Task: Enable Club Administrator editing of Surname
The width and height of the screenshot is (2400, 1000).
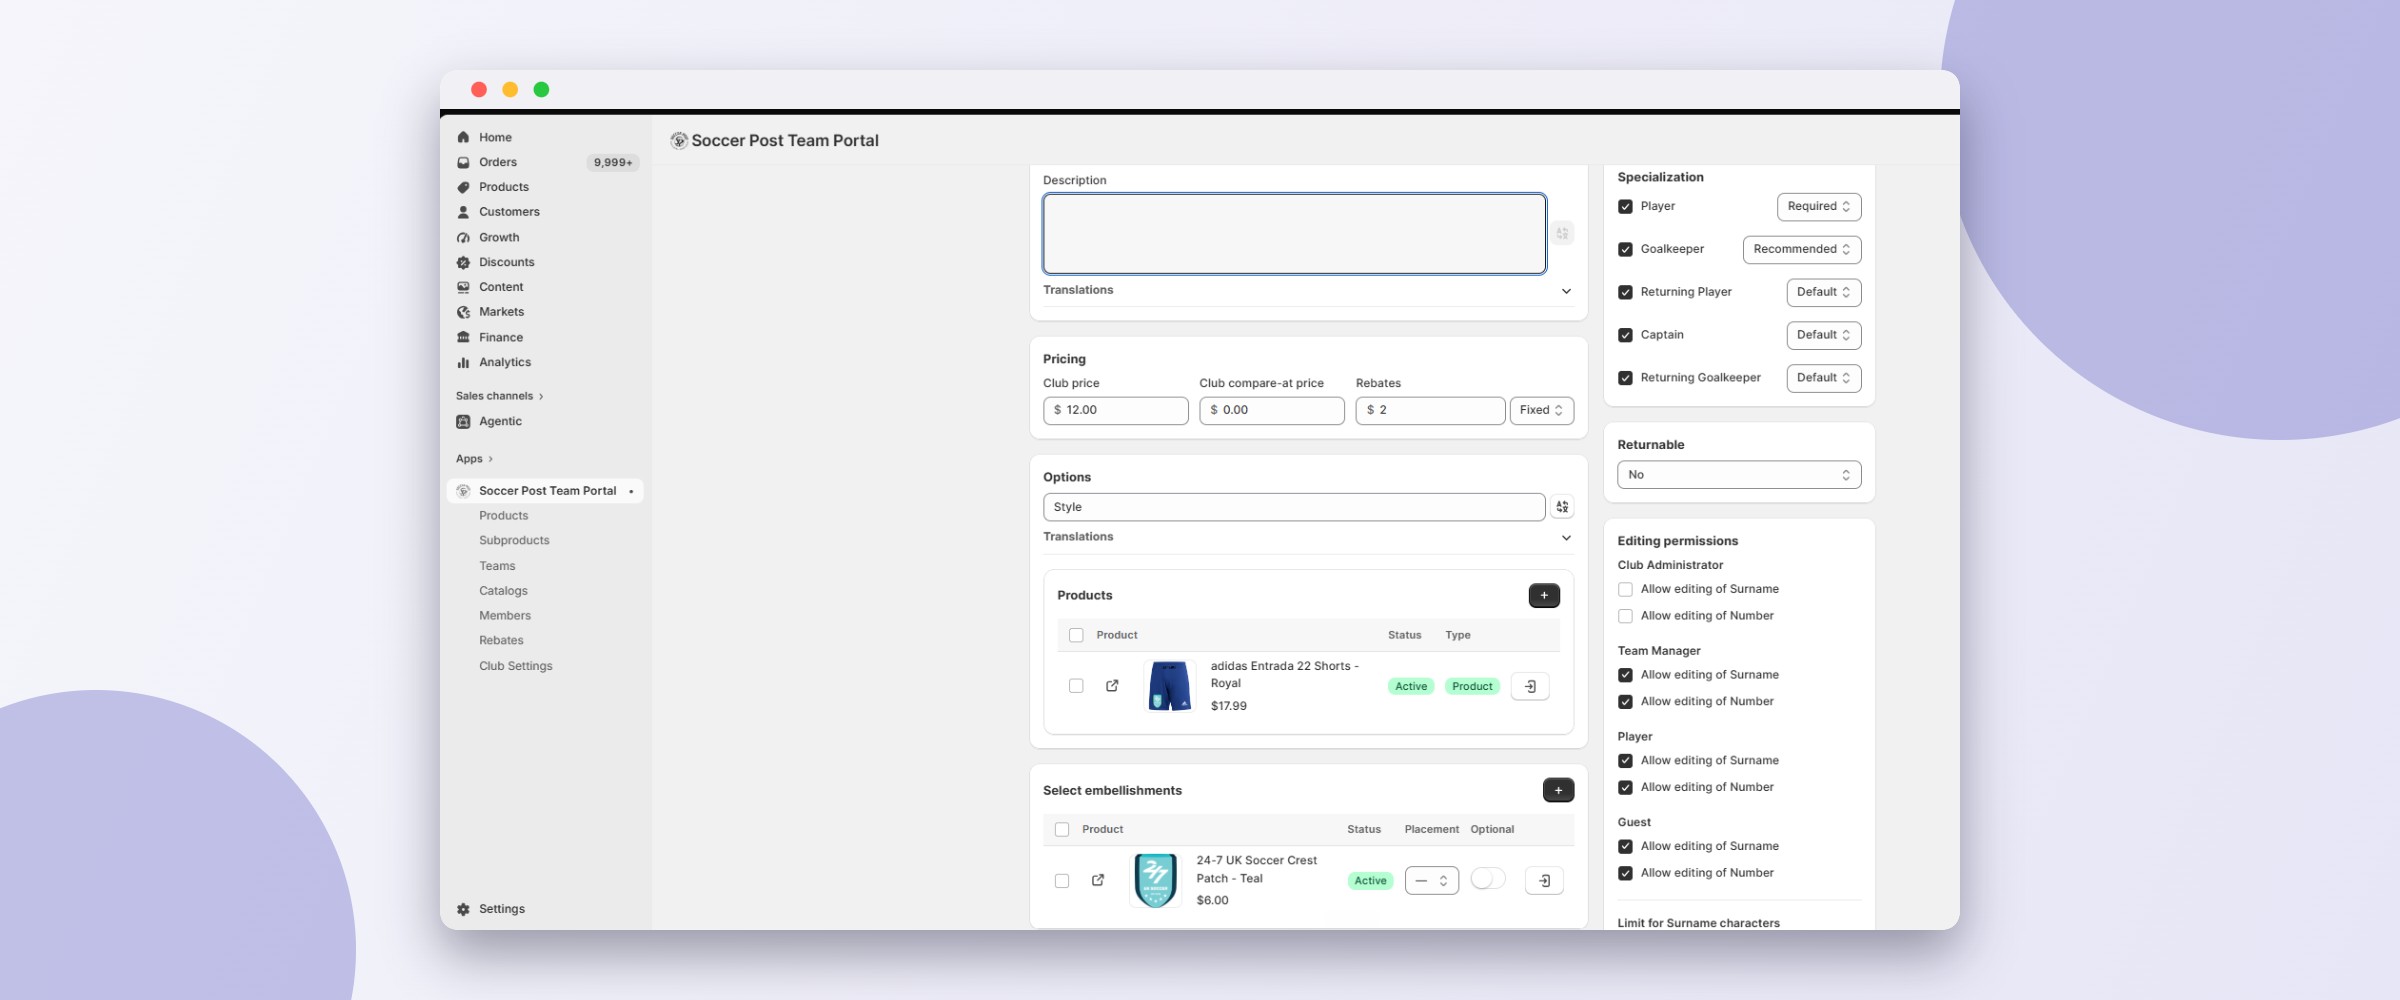Action: pos(1625,589)
